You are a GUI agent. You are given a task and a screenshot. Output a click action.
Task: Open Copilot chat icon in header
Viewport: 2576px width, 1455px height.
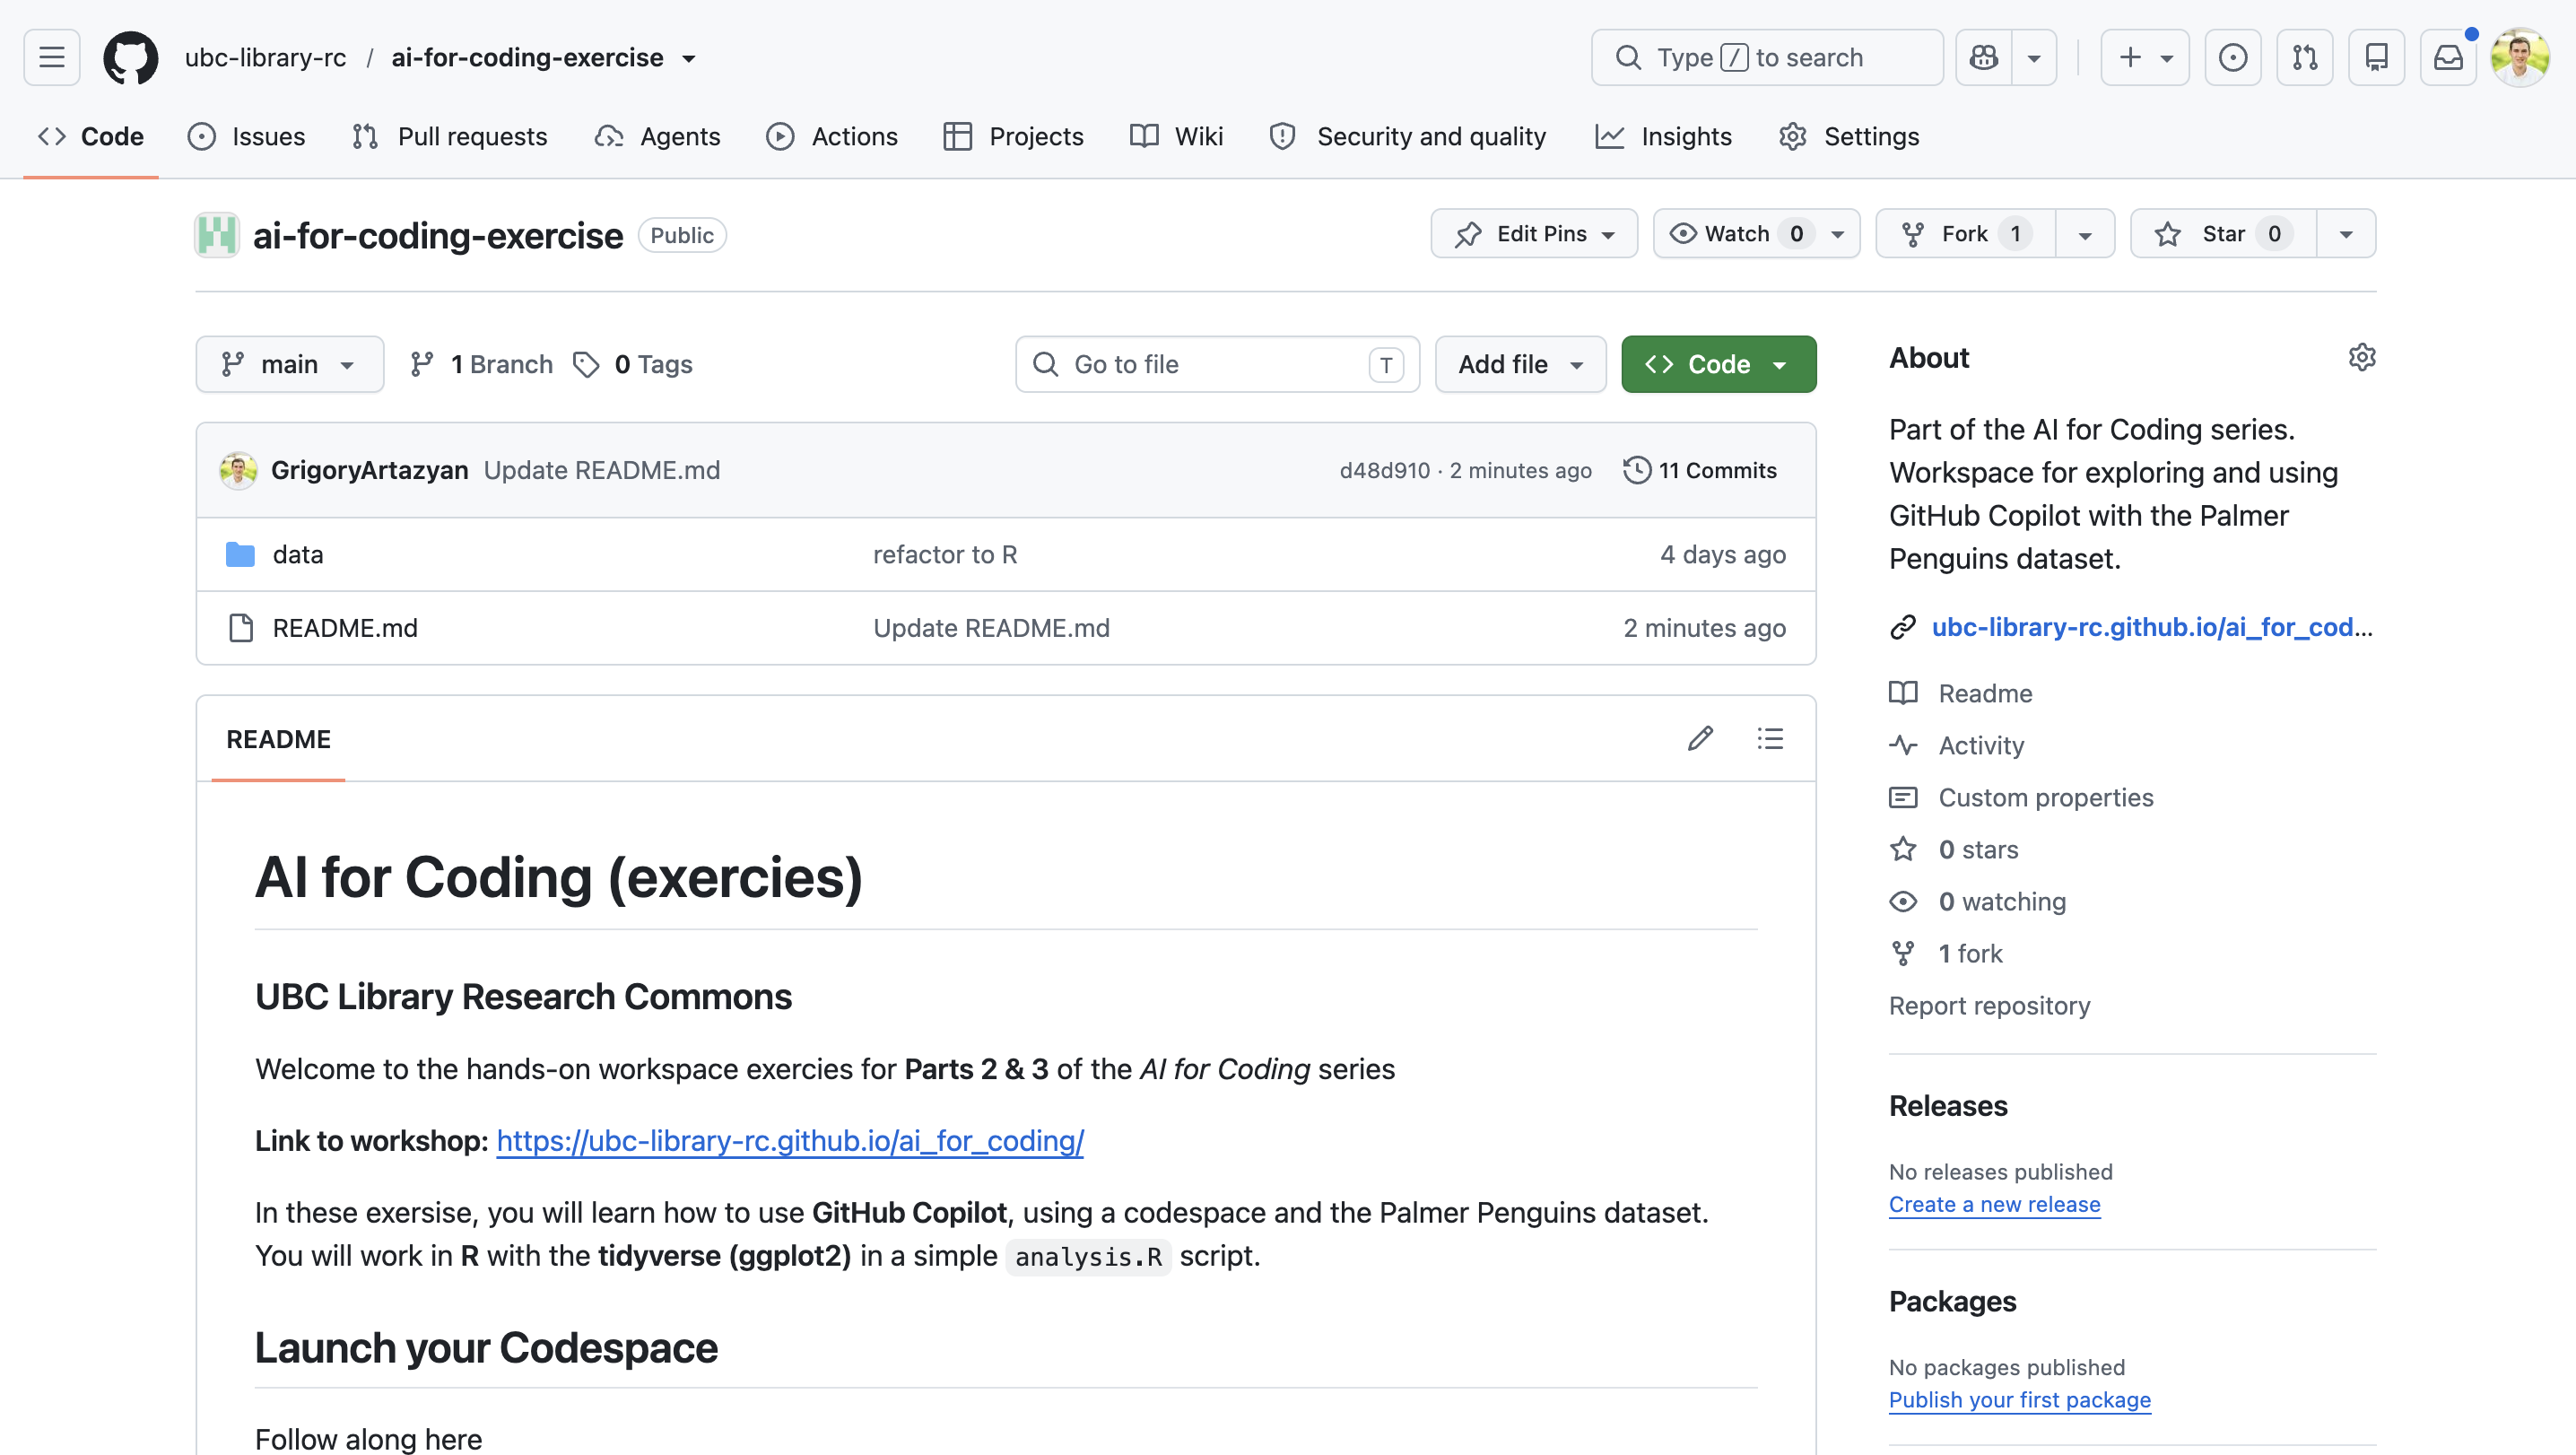1984,57
